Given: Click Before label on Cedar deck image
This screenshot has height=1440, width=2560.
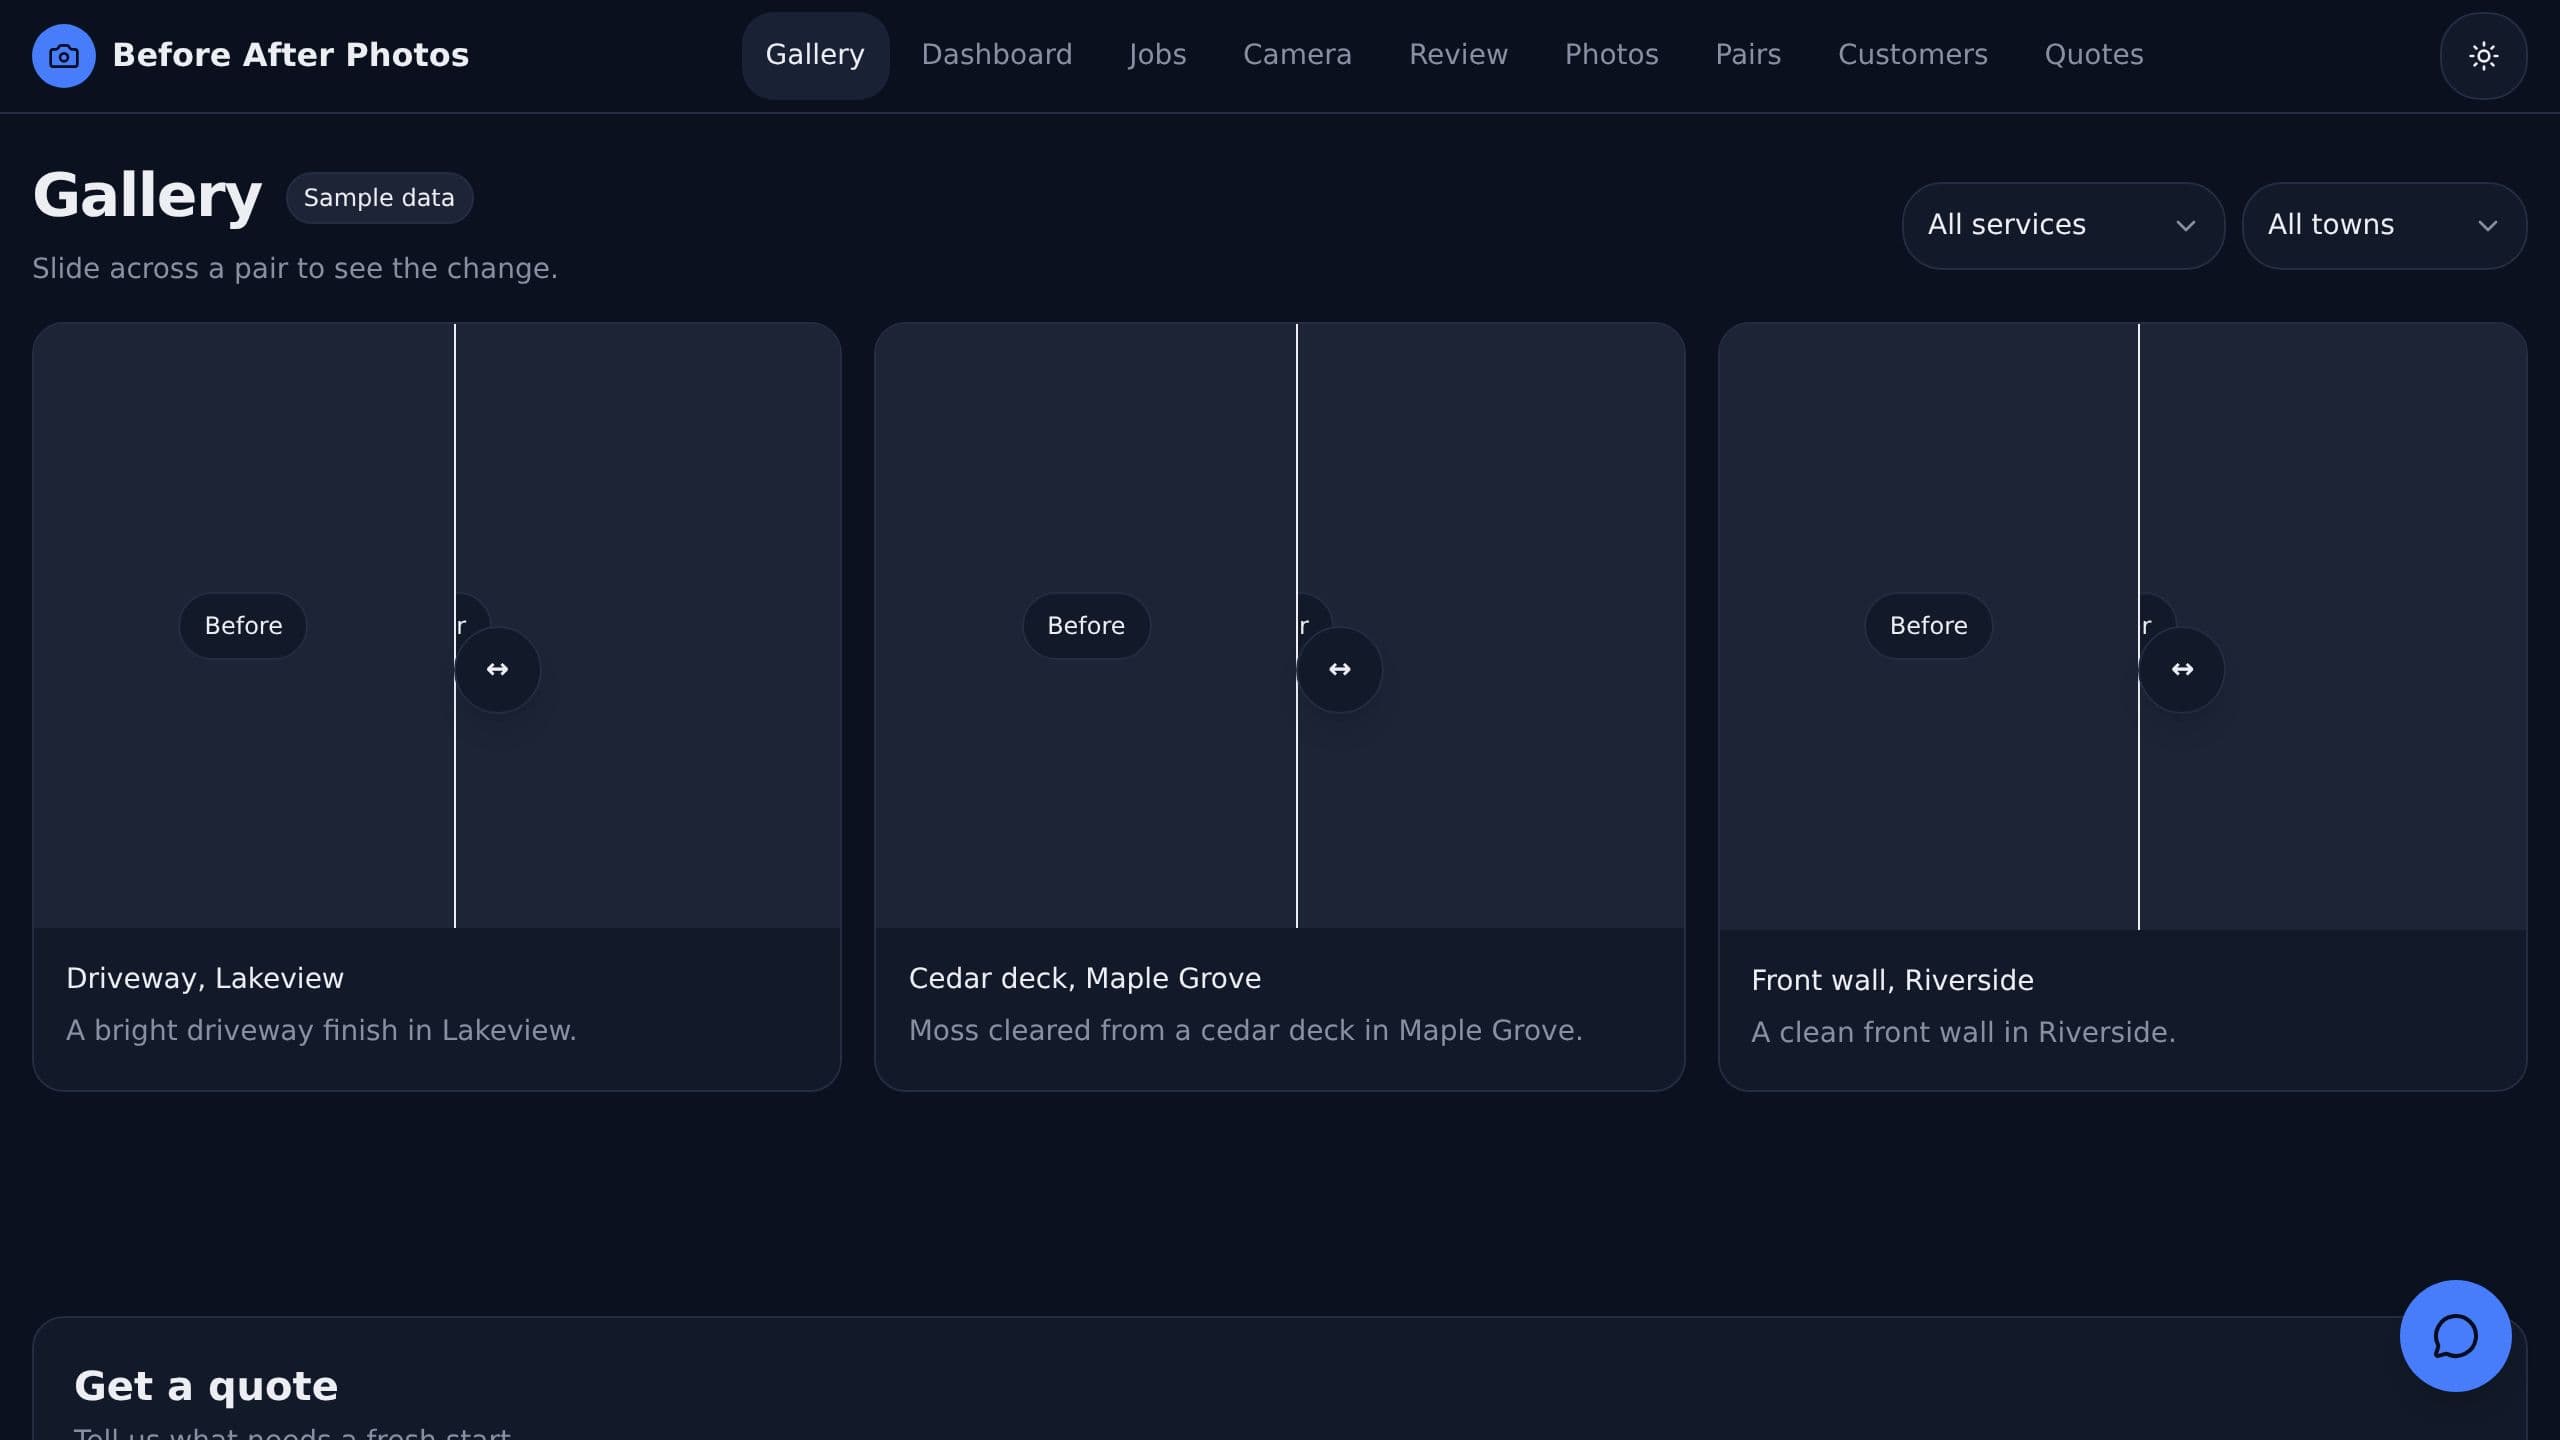Looking at the screenshot, I should [x=1086, y=626].
